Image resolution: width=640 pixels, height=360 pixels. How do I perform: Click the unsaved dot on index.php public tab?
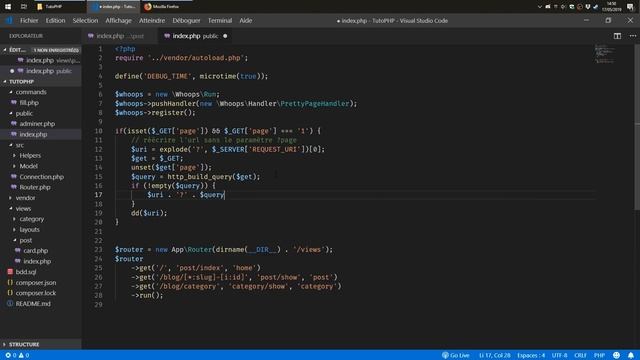[x=225, y=36]
